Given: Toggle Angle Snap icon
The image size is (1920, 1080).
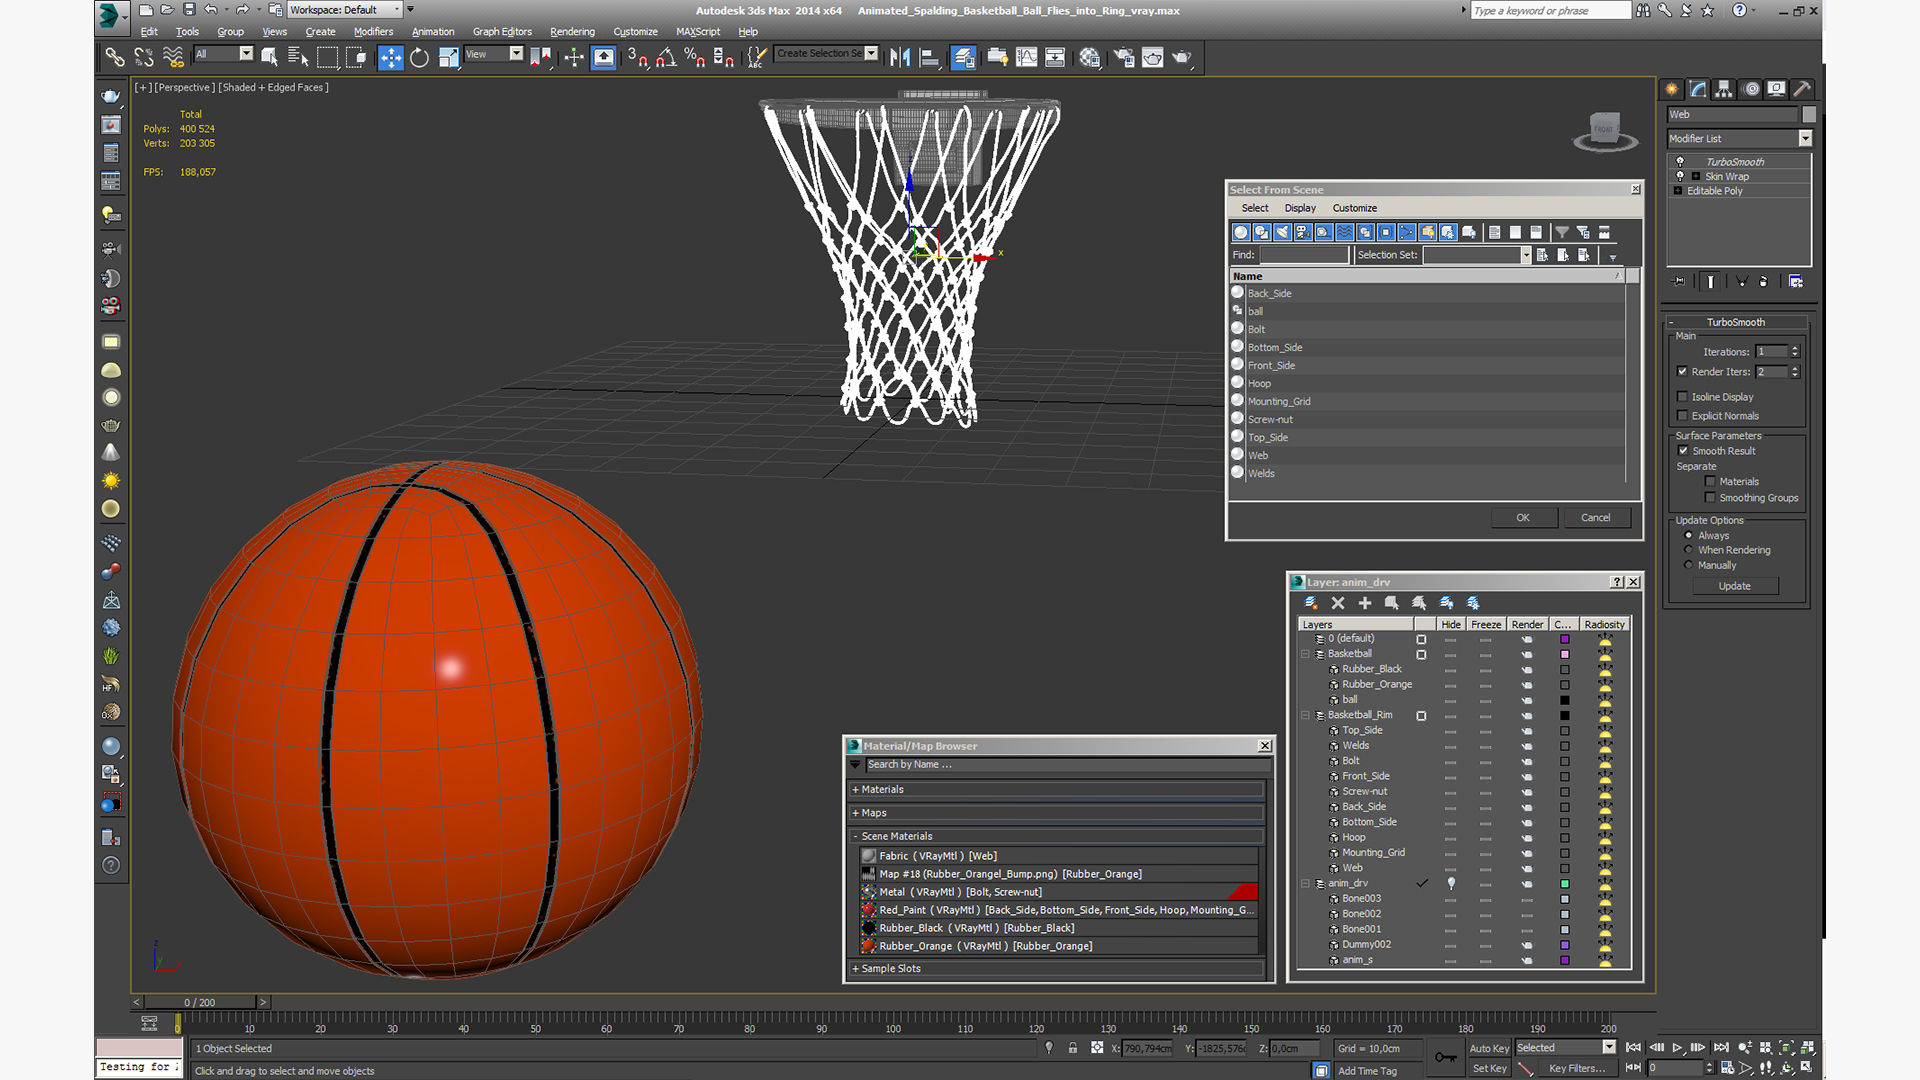Looking at the screenshot, I should (x=666, y=58).
